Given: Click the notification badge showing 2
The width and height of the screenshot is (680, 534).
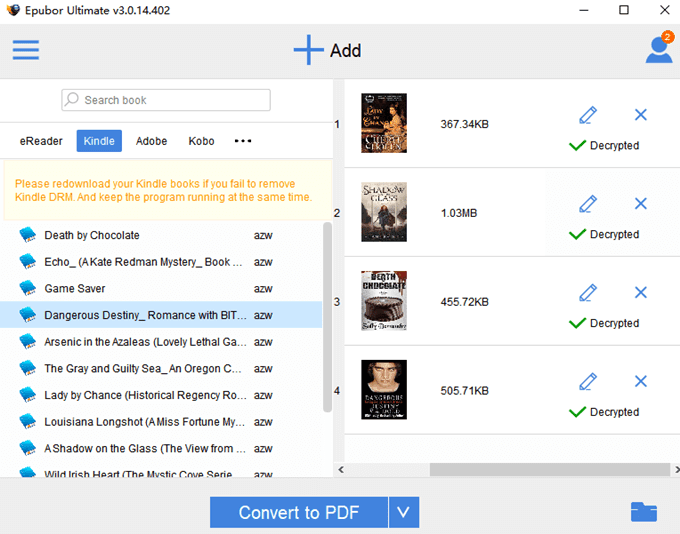Looking at the screenshot, I should point(667,37).
